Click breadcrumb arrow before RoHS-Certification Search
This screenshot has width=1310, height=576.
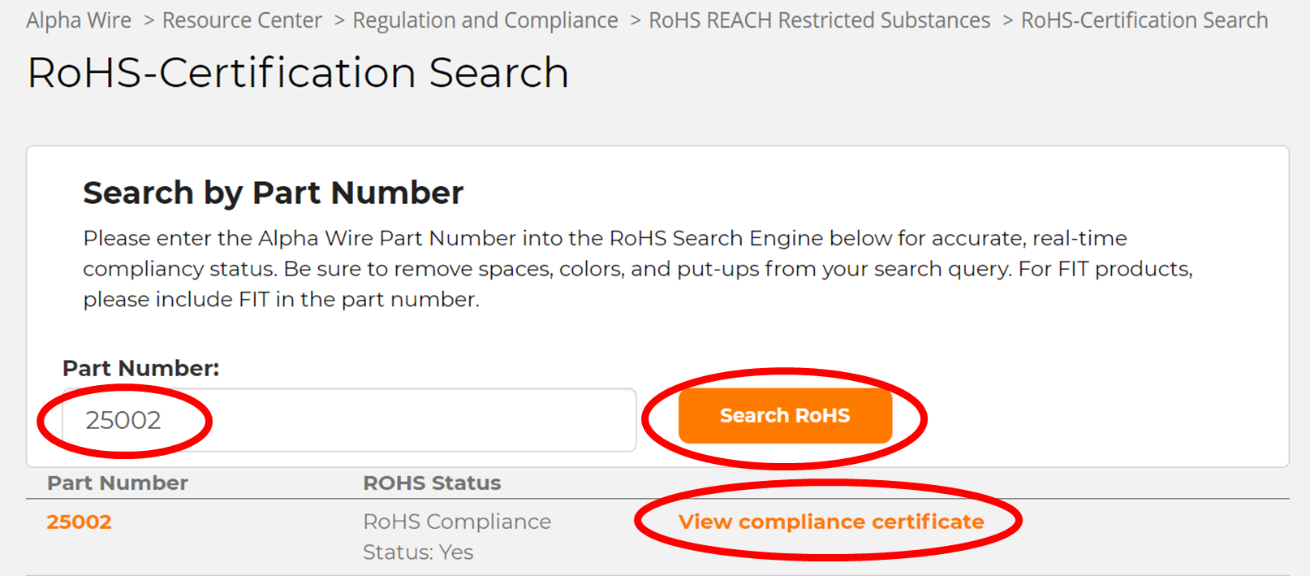pos(1006,20)
